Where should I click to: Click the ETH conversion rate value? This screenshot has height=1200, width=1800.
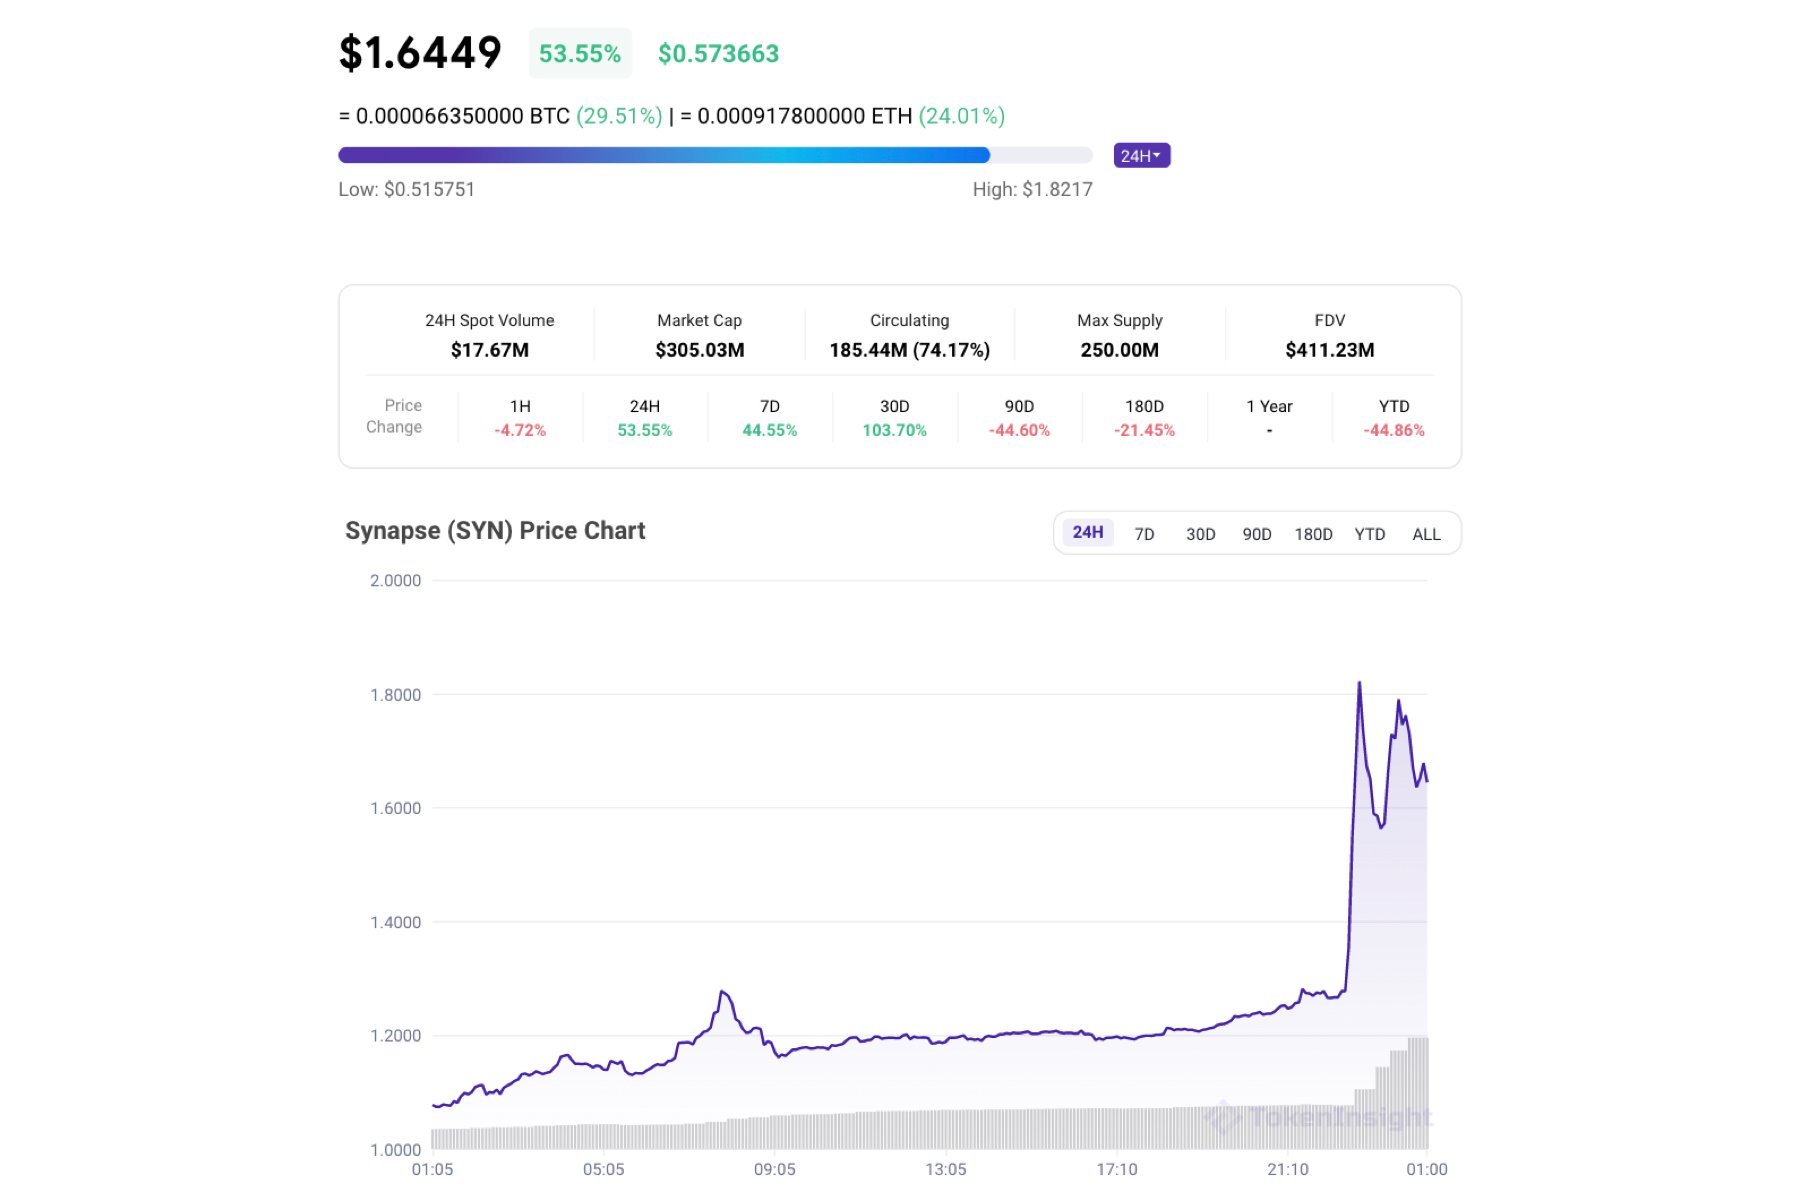(x=802, y=116)
